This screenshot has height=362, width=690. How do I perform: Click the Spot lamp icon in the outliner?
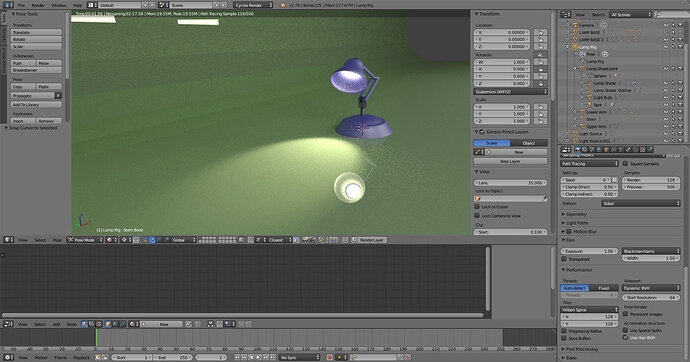590,105
